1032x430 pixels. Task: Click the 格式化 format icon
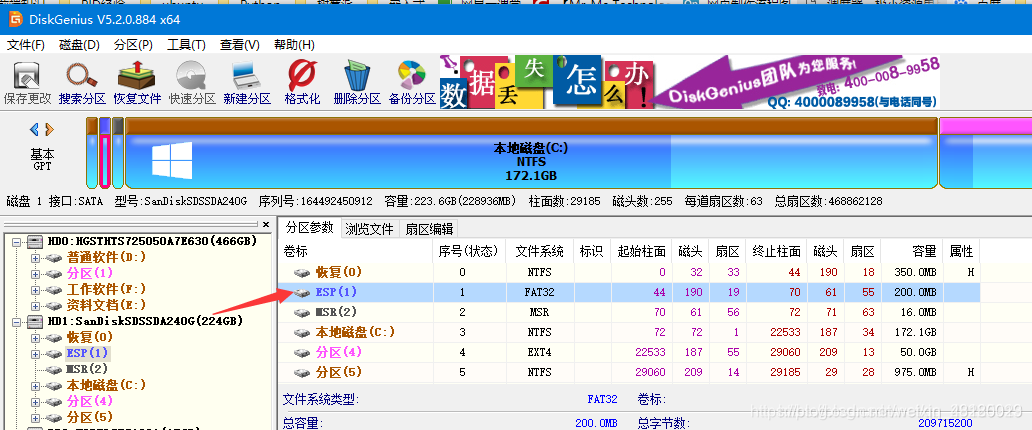click(302, 76)
